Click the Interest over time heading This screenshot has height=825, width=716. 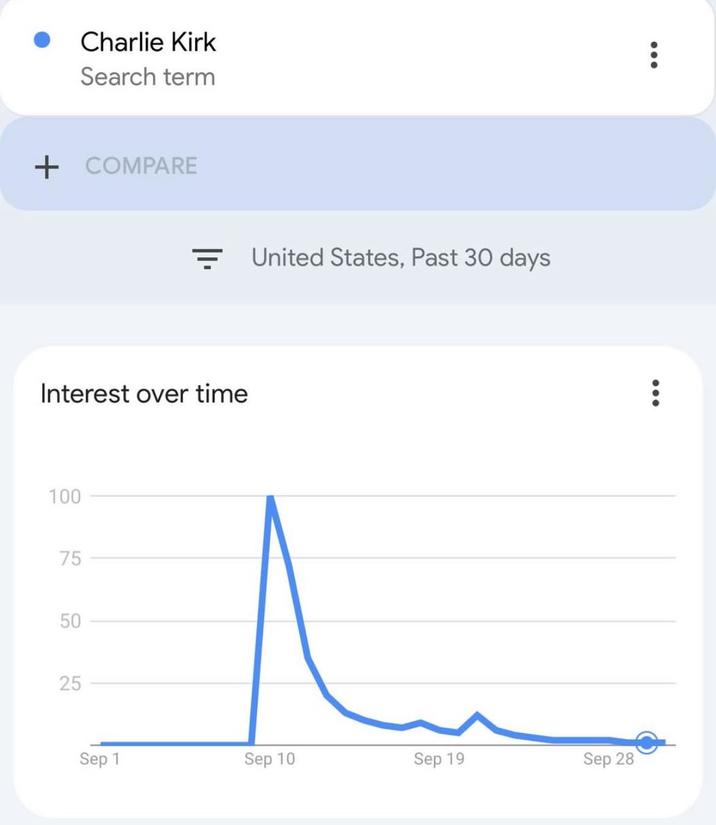click(143, 394)
